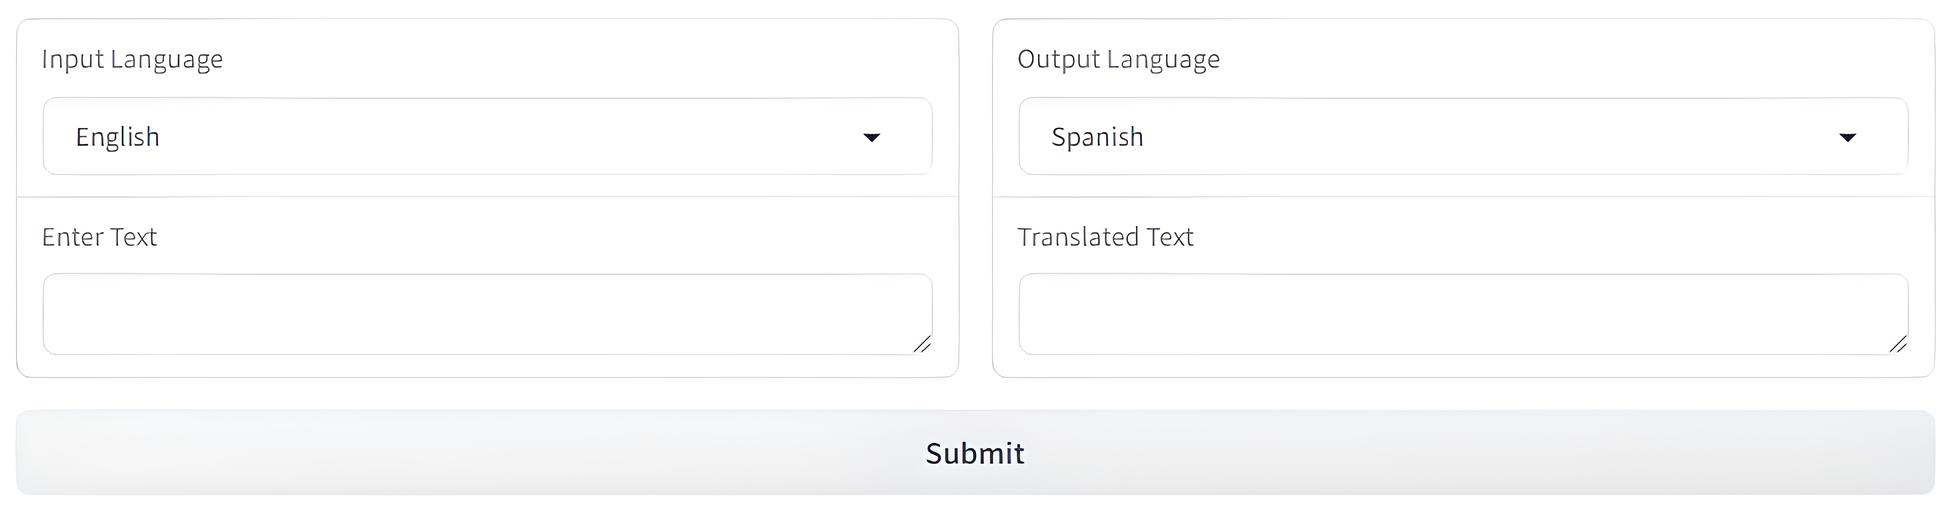
Task: Select the Spanish value in Output Language
Action: click(x=1097, y=137)
